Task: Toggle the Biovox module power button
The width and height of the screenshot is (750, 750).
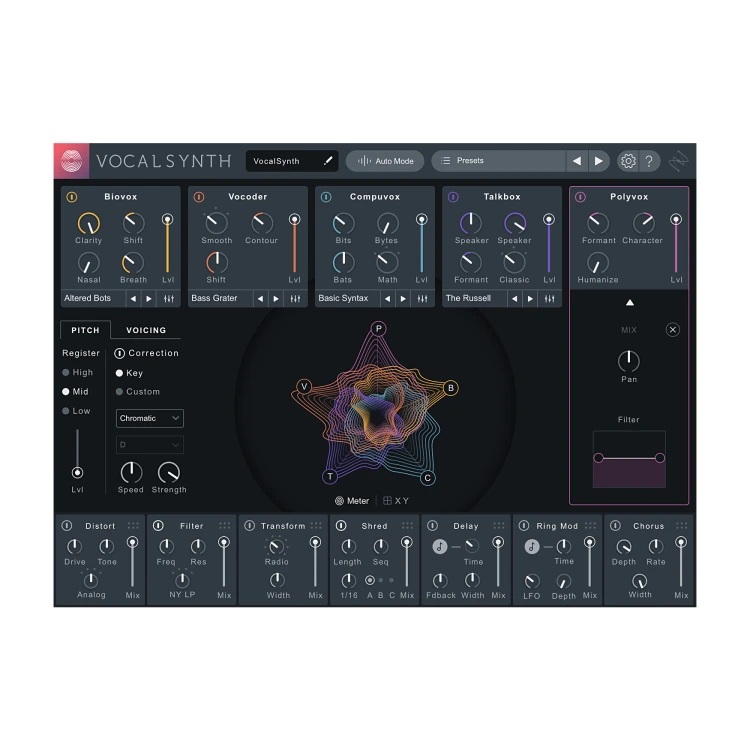Action: tap(72, 197)
